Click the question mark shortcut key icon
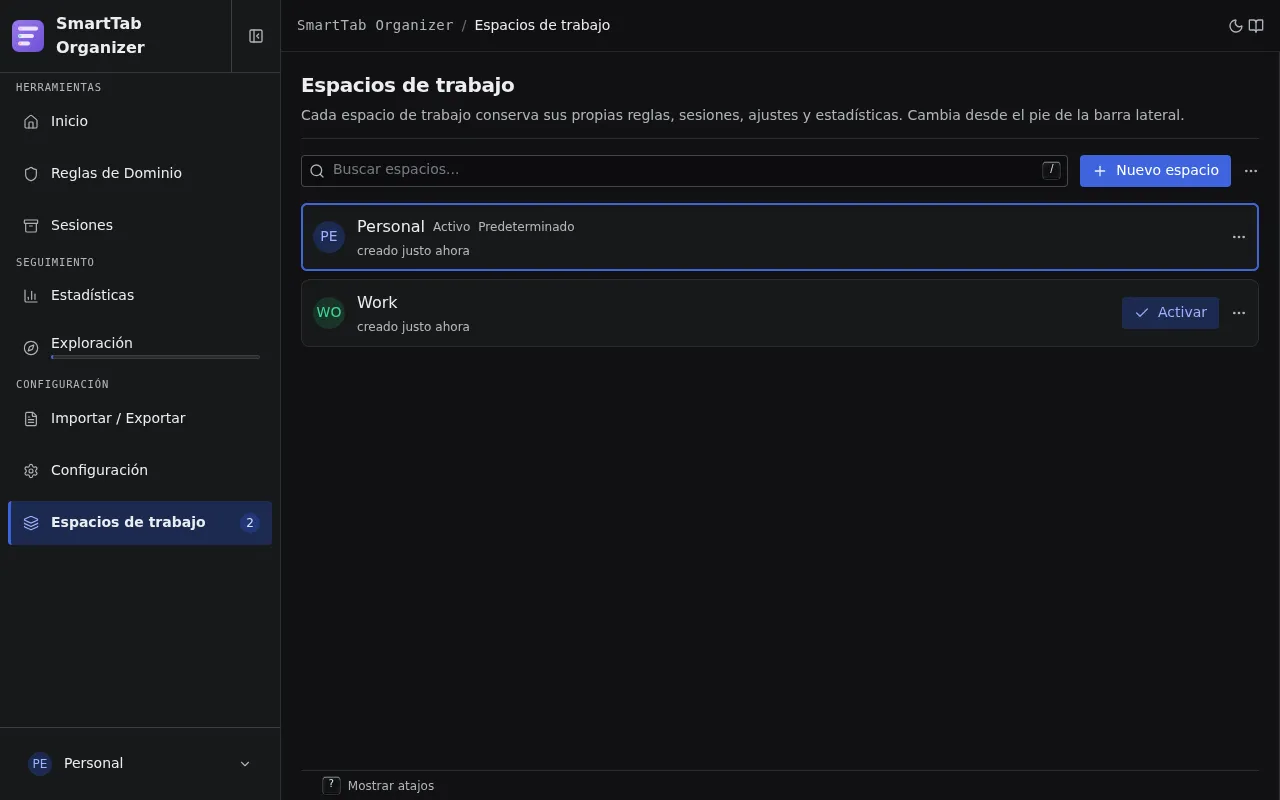This screenshot has width=1280, height=800. 332,786
